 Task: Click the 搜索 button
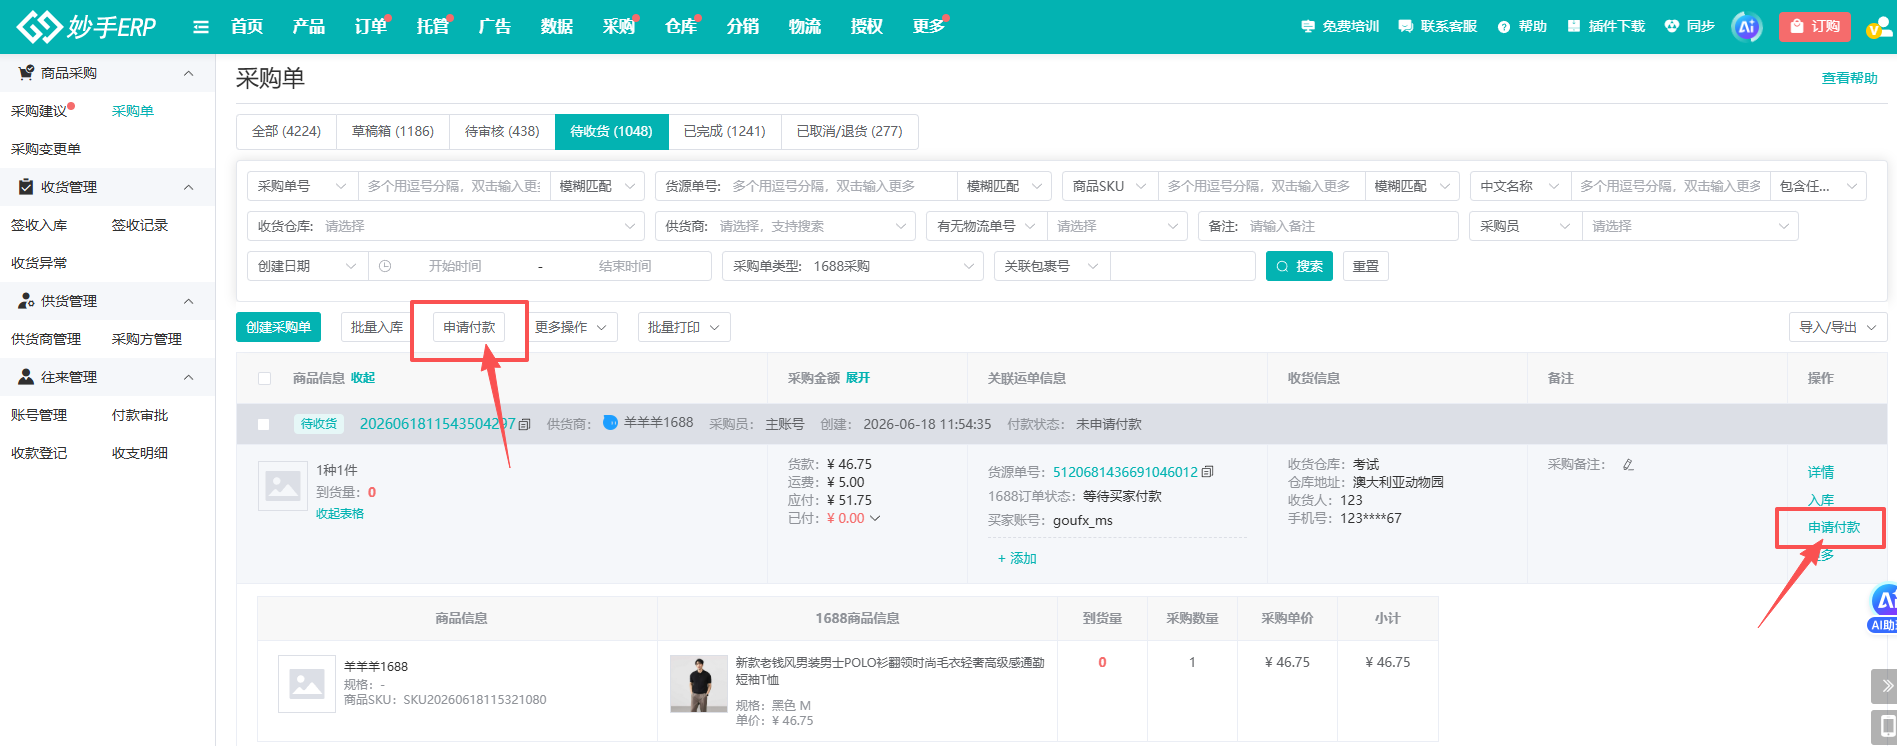click(x=1299, y=266)
